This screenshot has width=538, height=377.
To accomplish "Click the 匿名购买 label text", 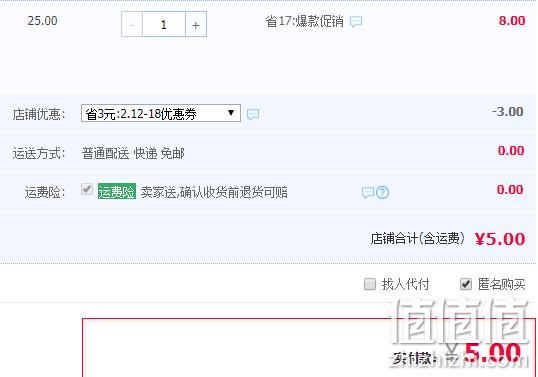I will 502,284.
